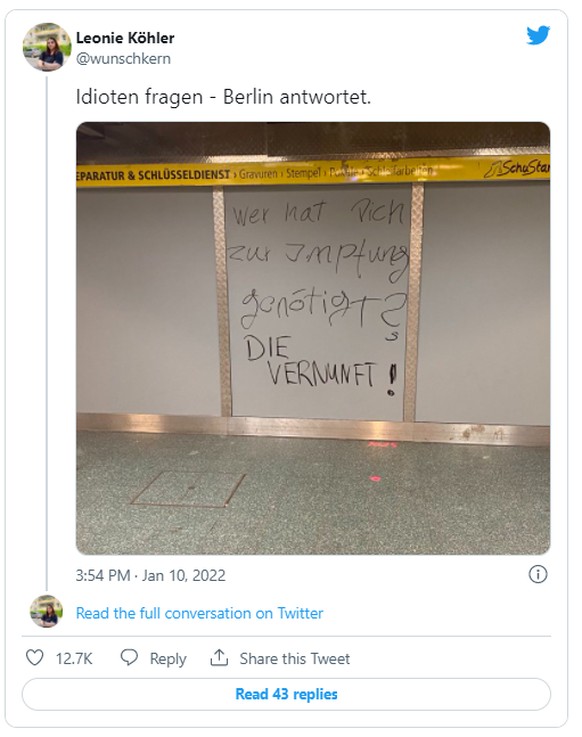Image resolution: width=582 pixels, height=737 pixels.
Task: Click Share this Tweet text
Action: 295,659
